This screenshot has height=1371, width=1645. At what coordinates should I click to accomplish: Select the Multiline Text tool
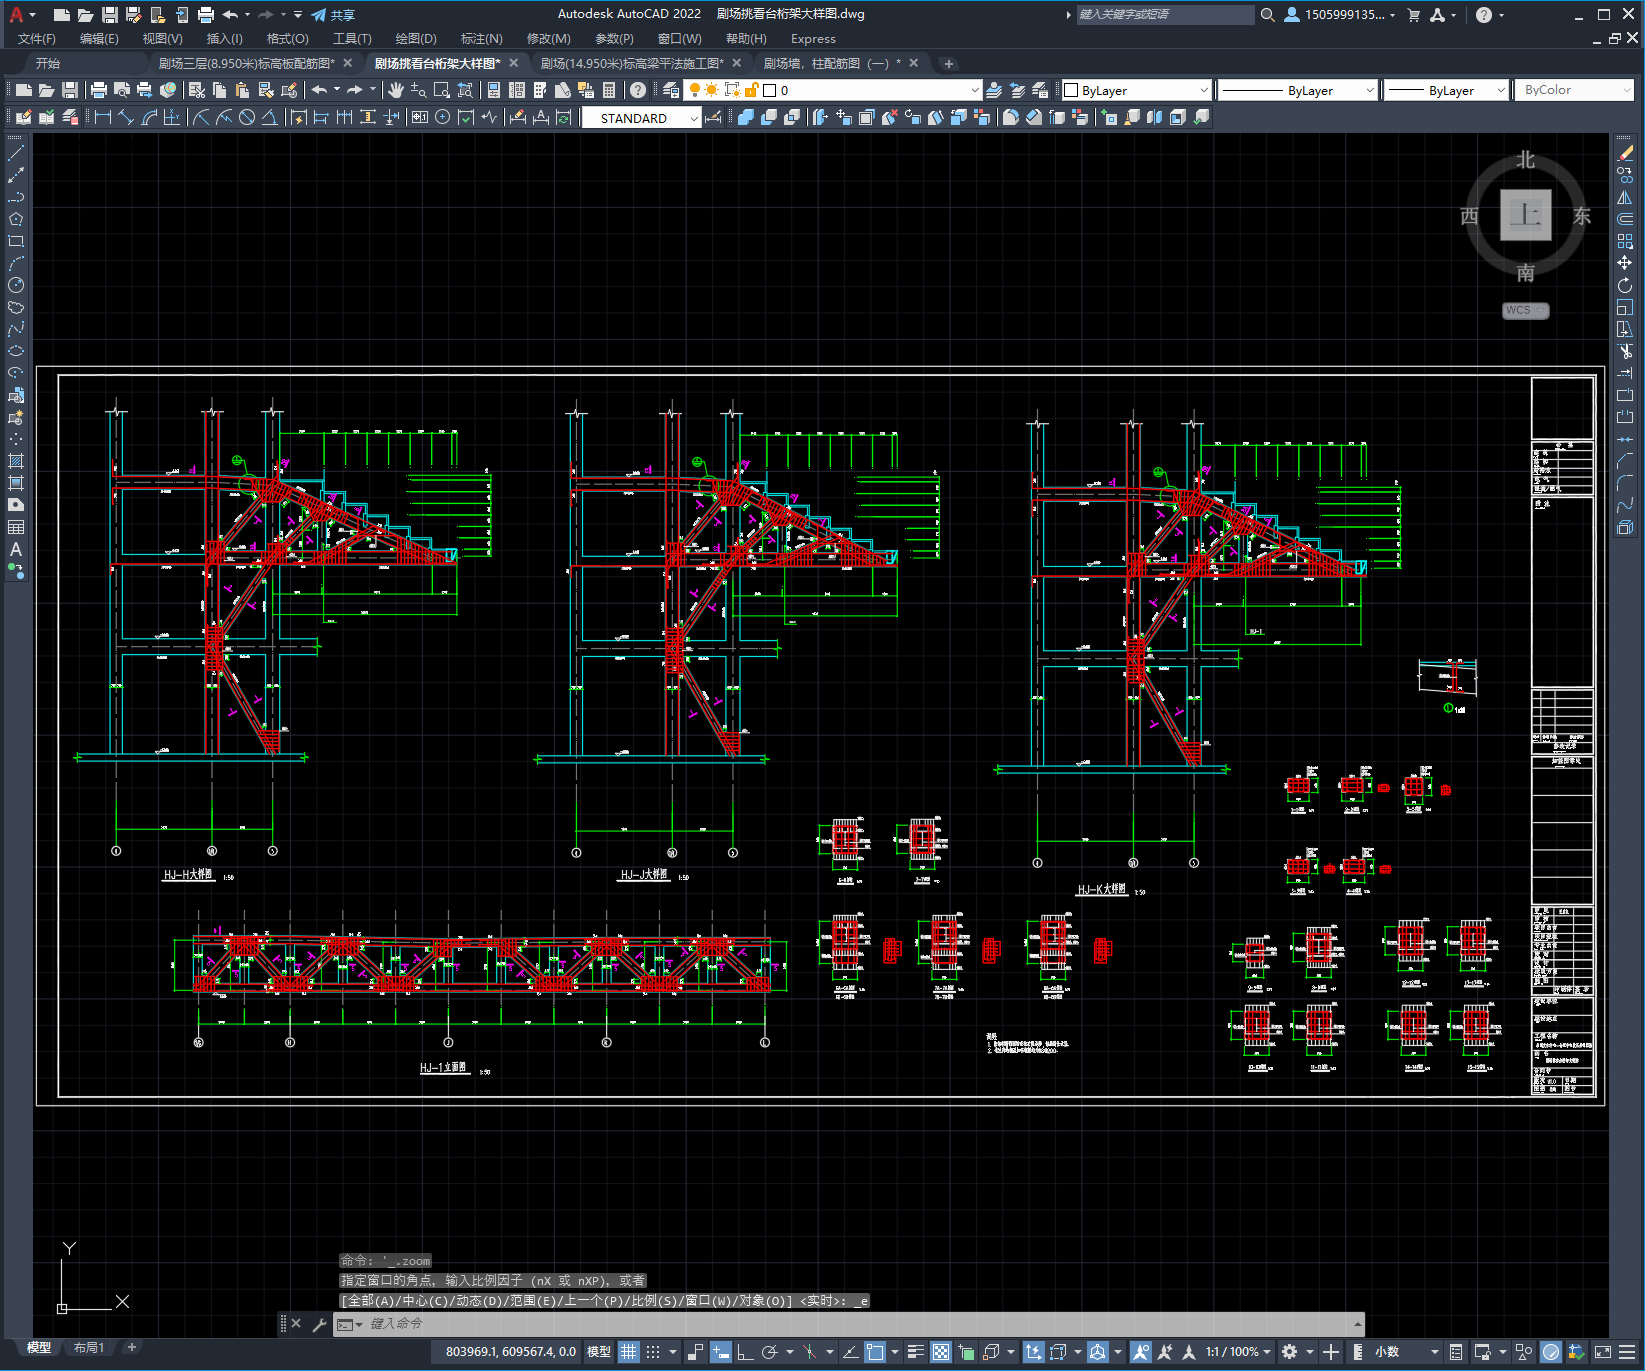point(16,549)
